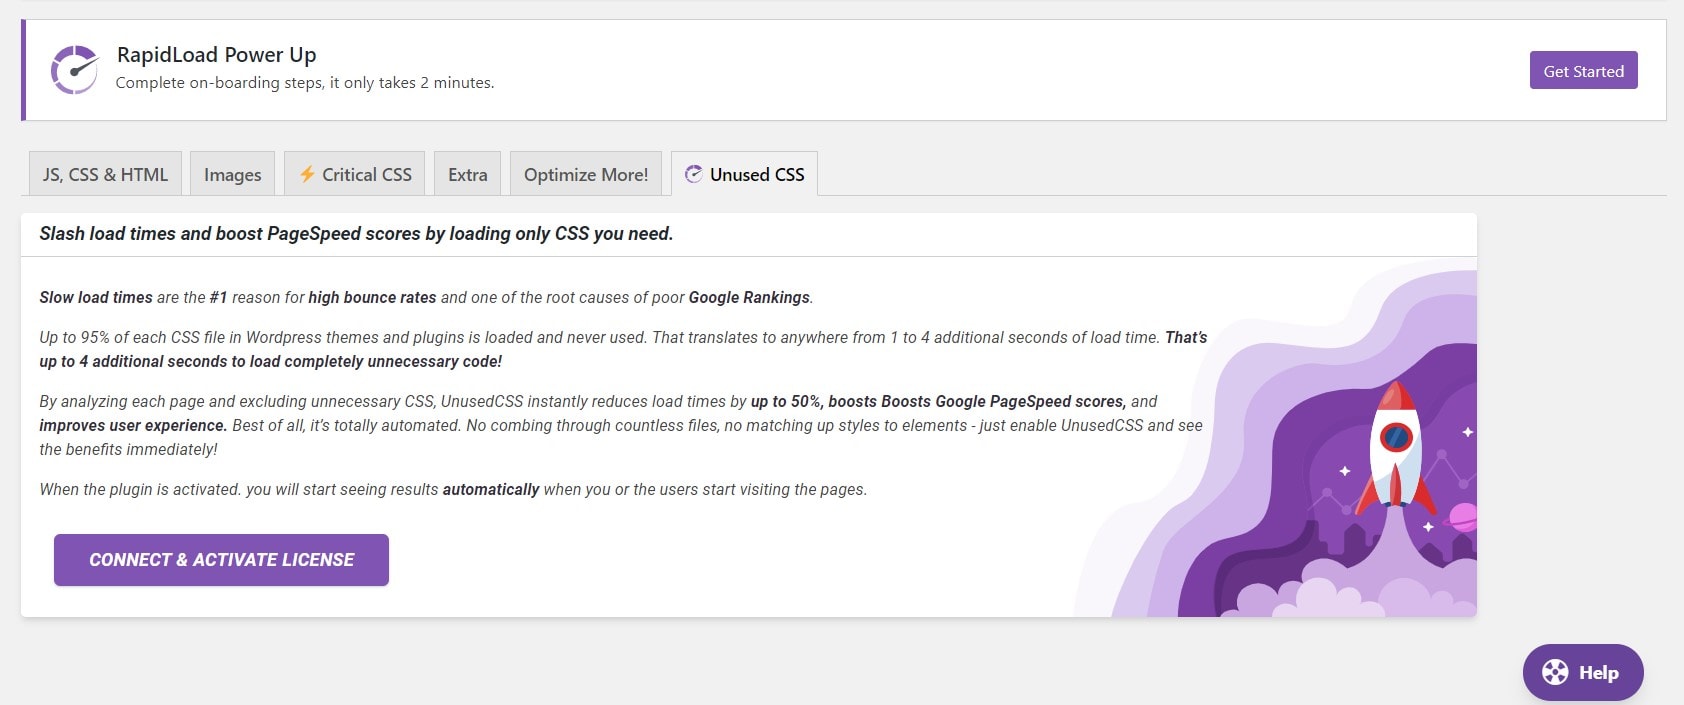
Task: Switch to the Images tab
Action: click(233, 174)
